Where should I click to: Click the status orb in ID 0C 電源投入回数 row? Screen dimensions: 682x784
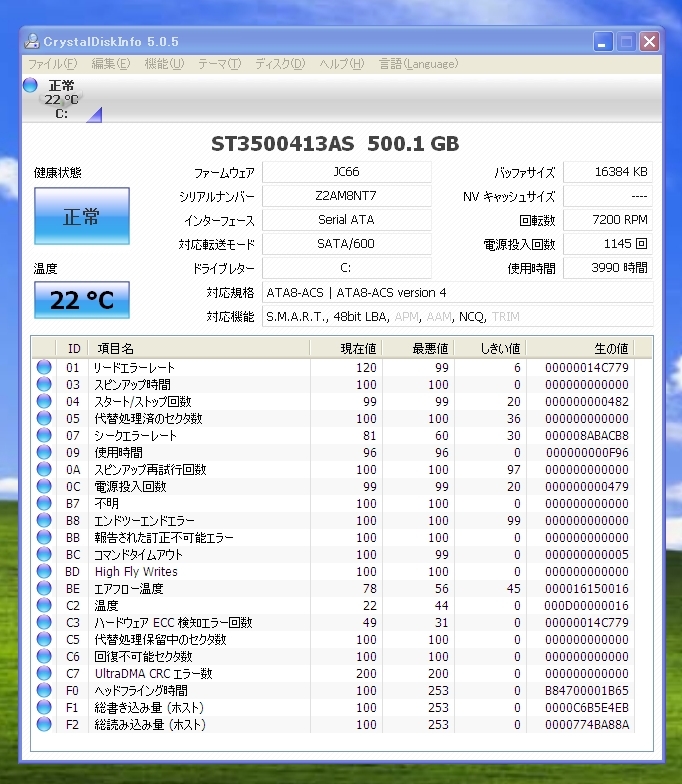(44, 486)
